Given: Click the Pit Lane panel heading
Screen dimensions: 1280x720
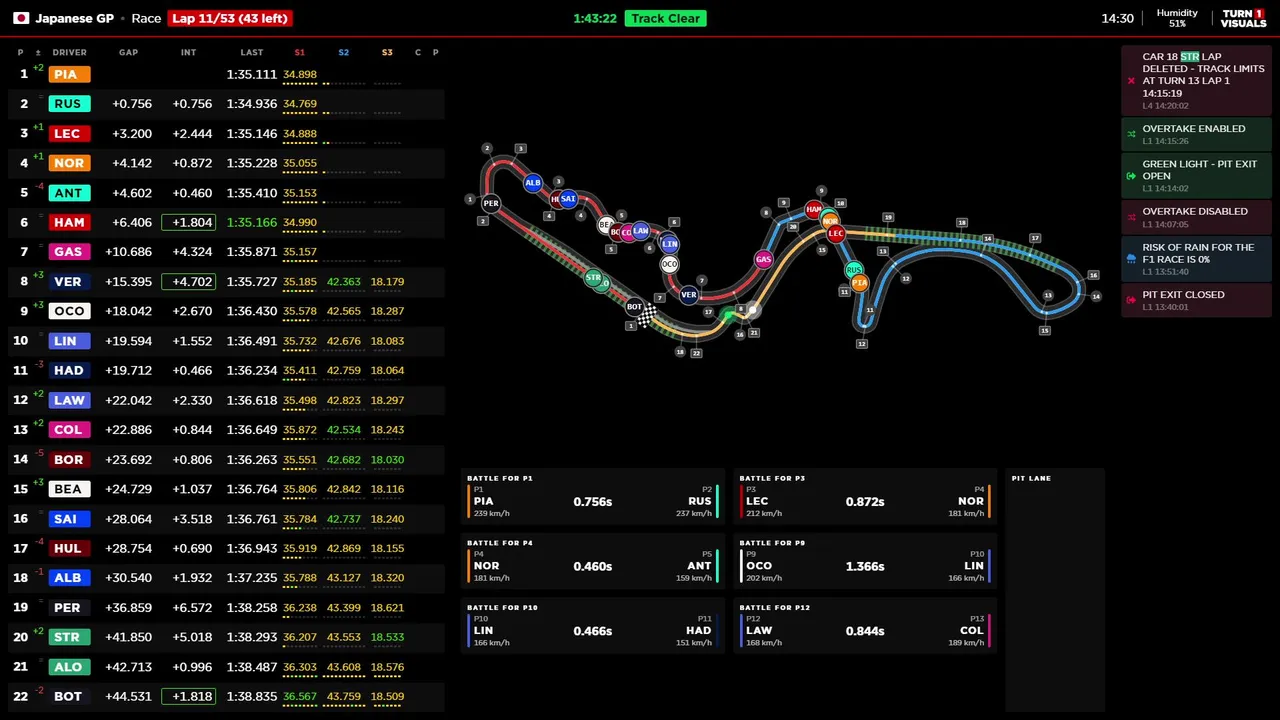Looking at the screenshot, I should point(1031,478).
